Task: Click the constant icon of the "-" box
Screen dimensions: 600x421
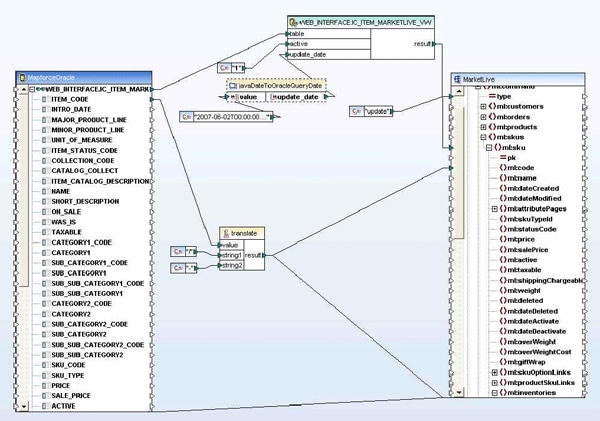Action: pos(178,268)
